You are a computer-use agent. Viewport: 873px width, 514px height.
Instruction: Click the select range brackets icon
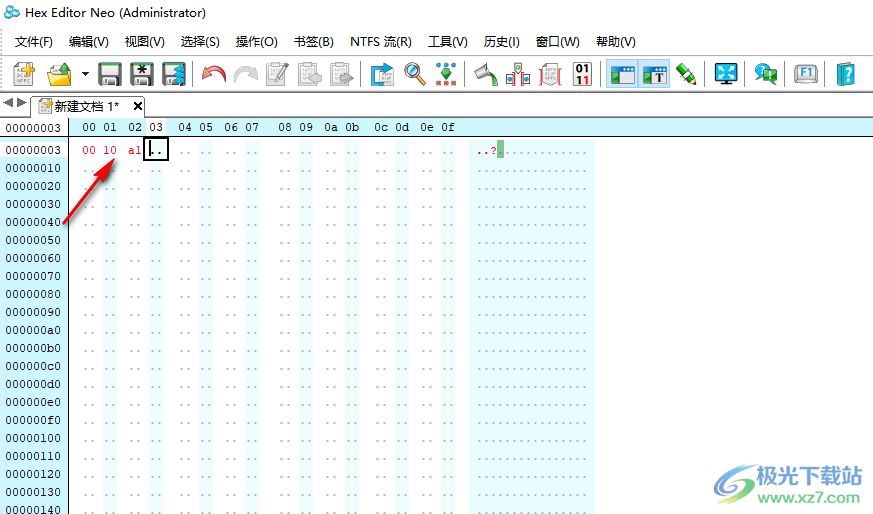(x=550, y=74)
